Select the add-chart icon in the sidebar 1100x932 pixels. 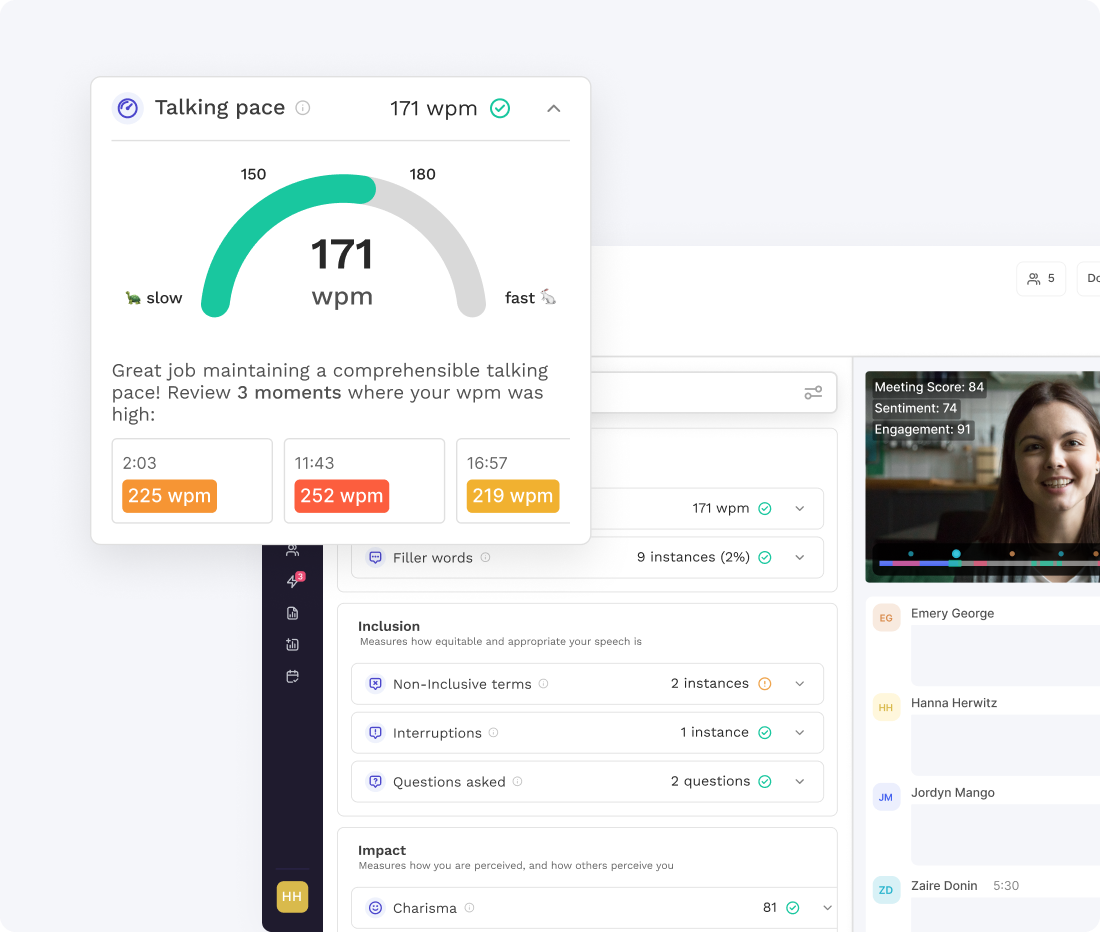tap(292, 644)
